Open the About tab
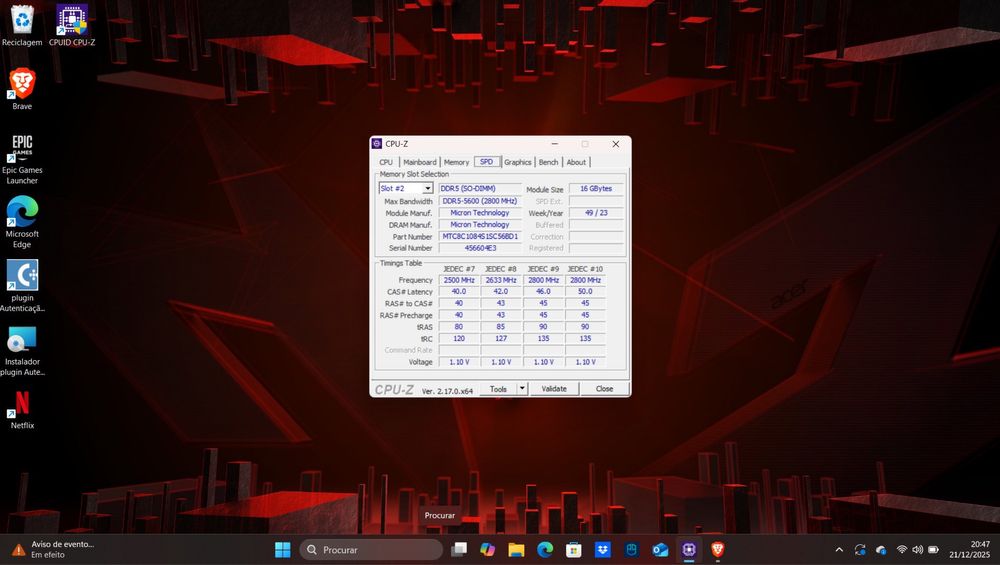Screen dimensions: 1000x565 [x=577, y=162]
